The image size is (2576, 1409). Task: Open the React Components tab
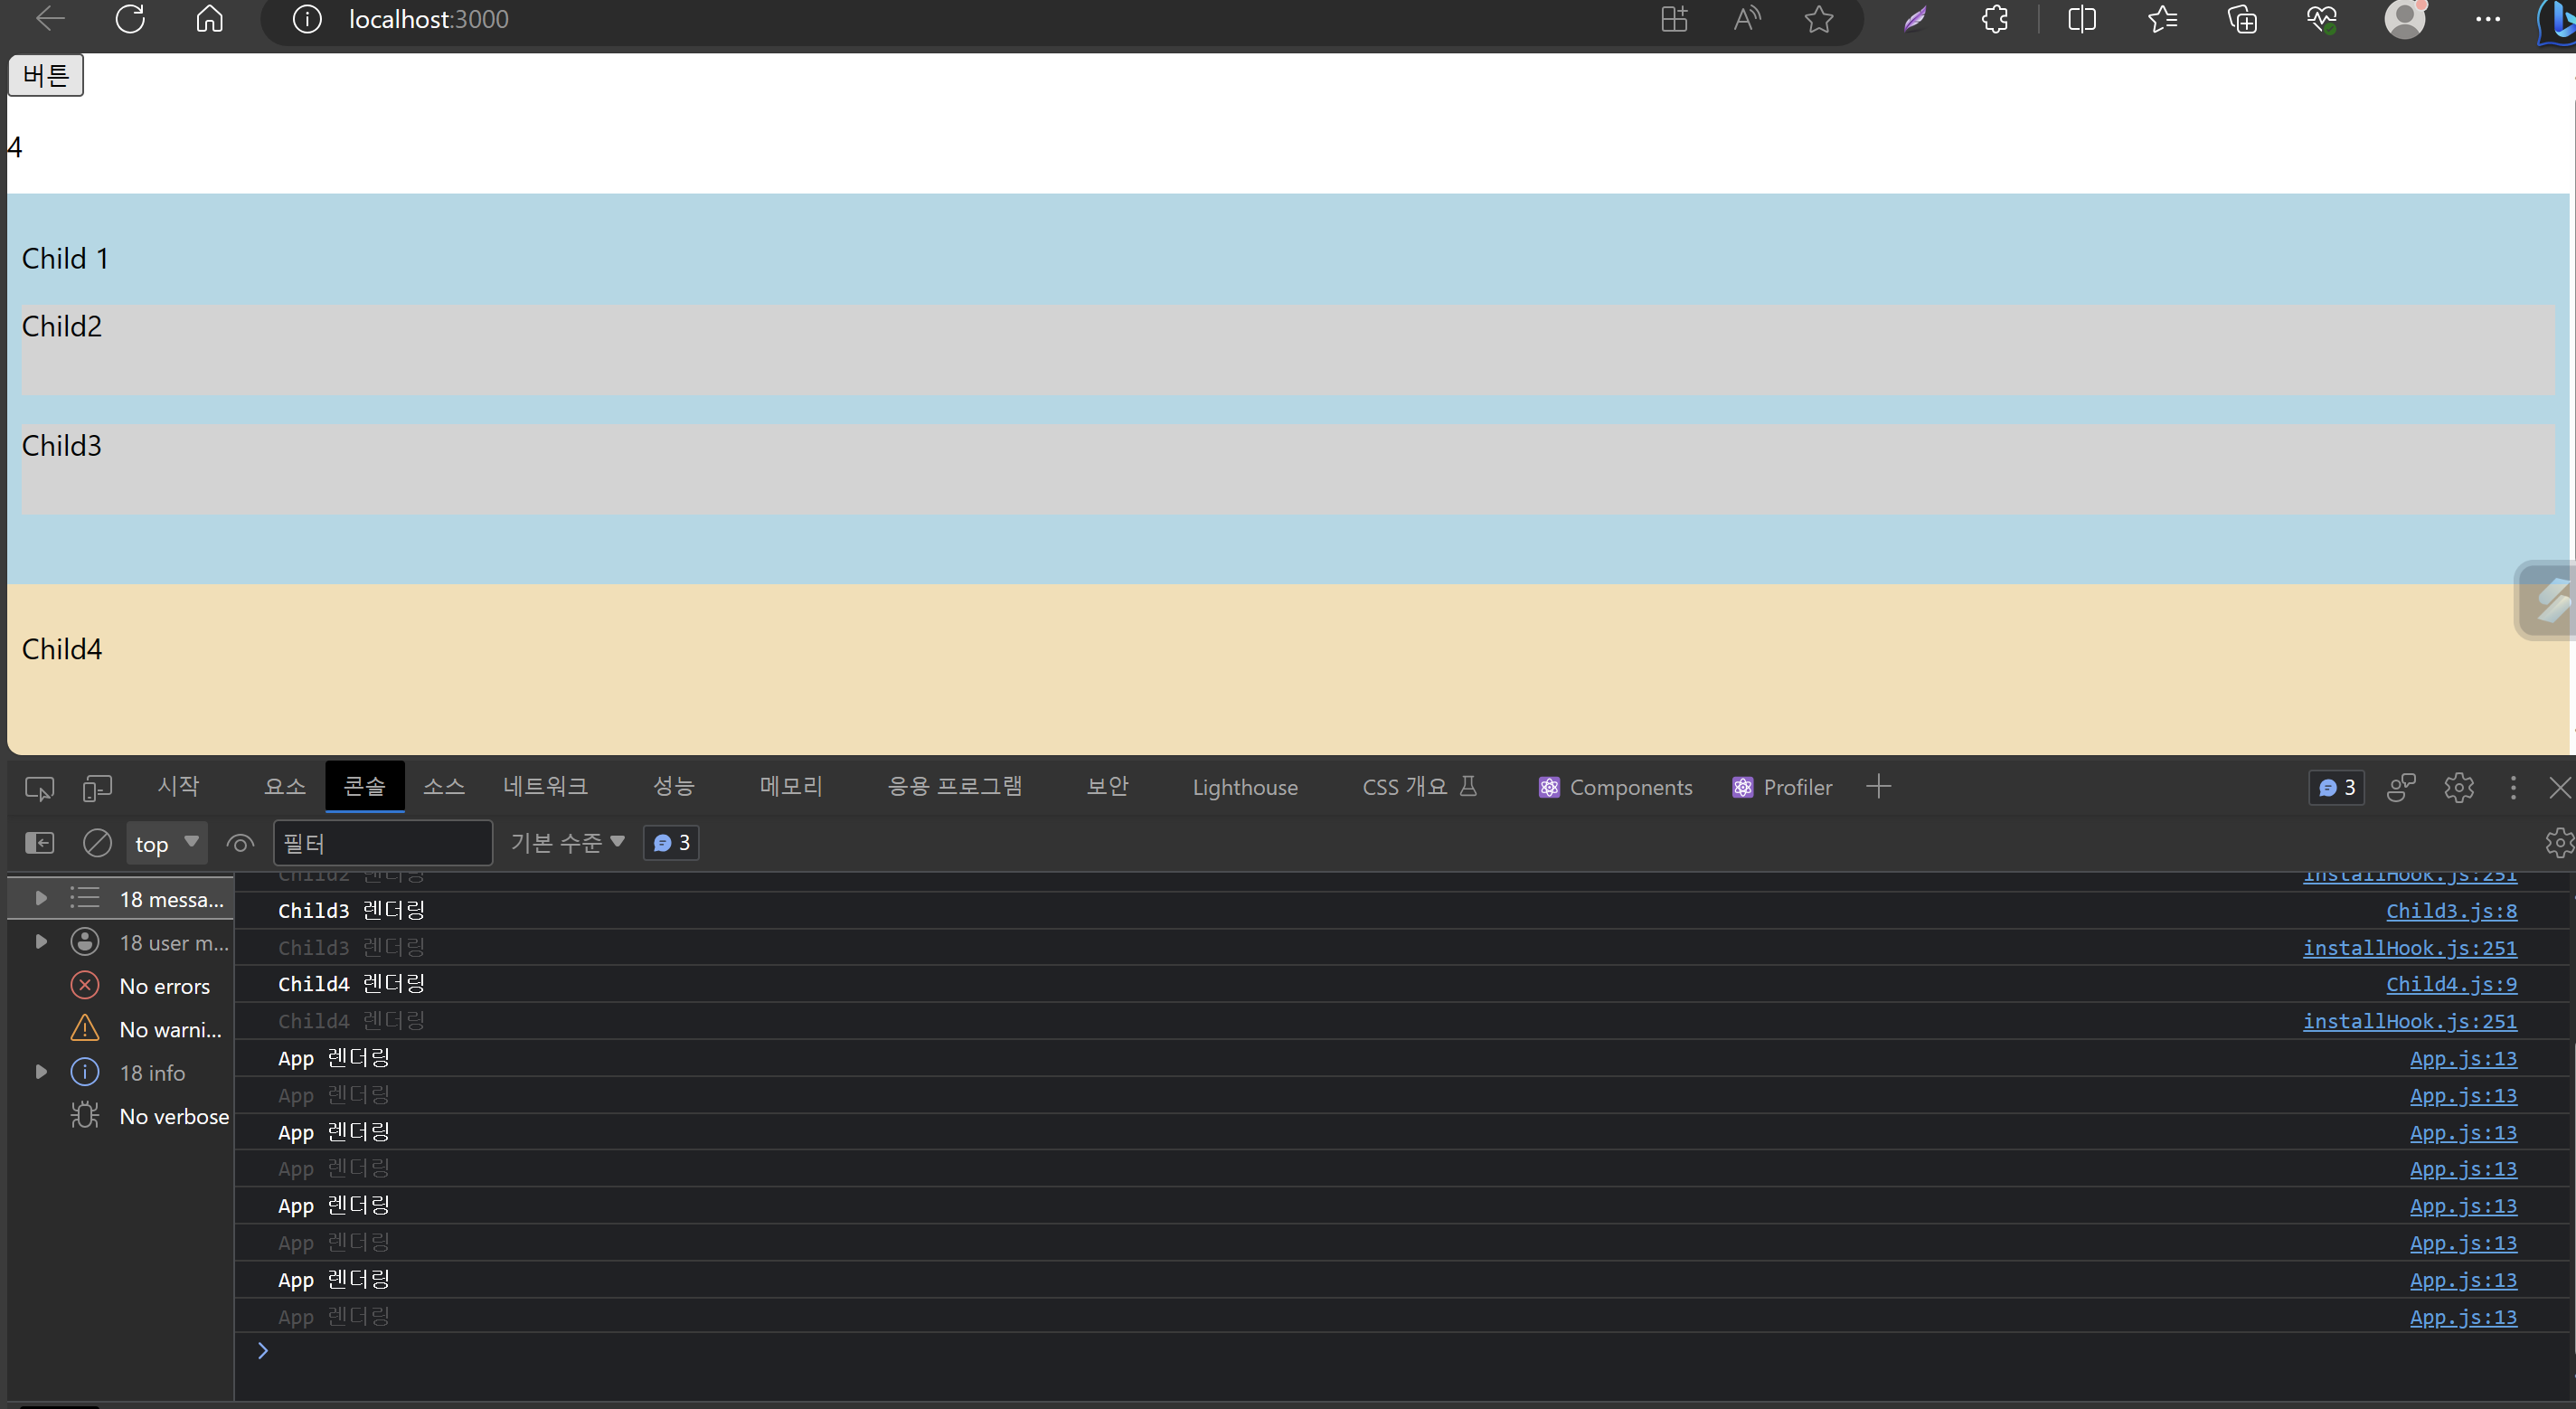pos(1615,788)
